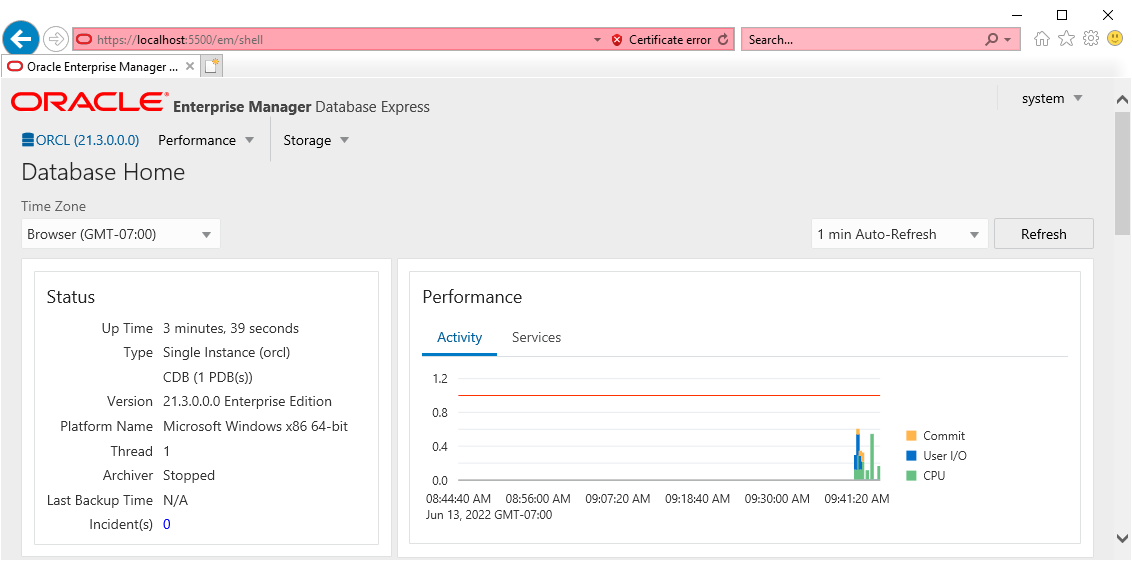Image resolution: width=1132 pixels, height=566 pixels.
Task: Click the page scrollbar up arrow
Action: pos(1122,100)
